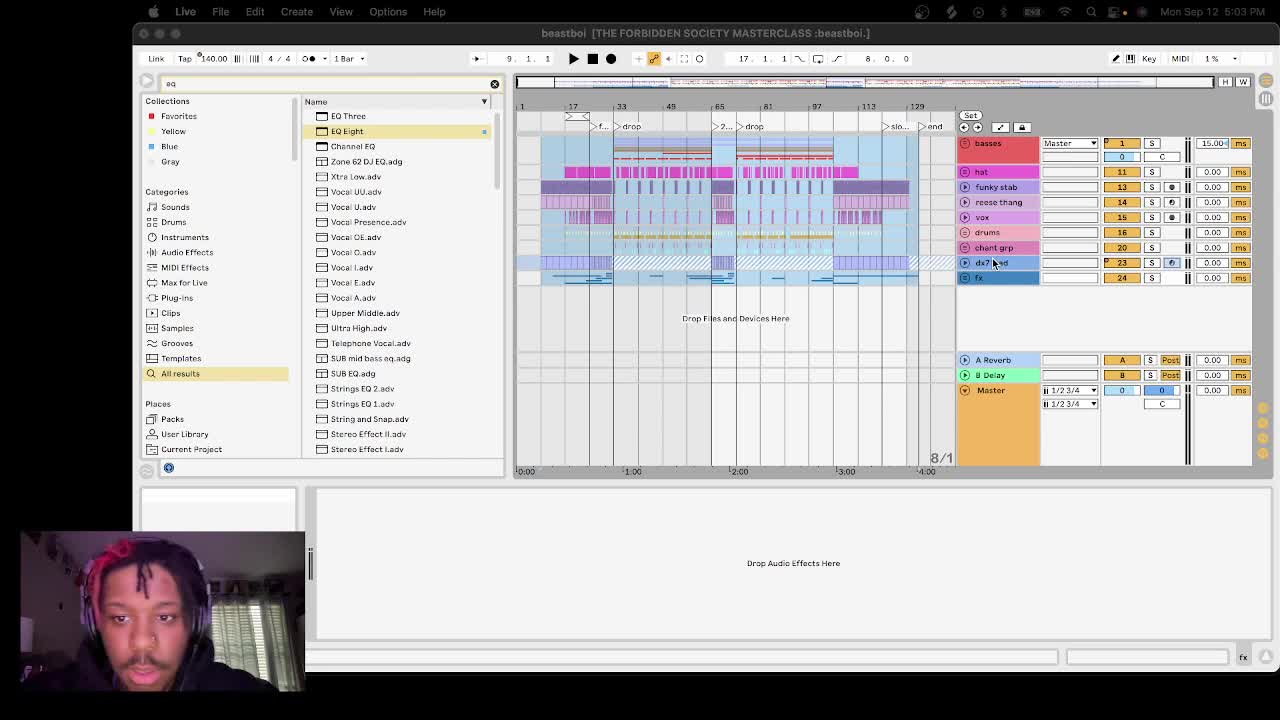Arm the funky stab track for recording
1280x720 pixels.
point(1172,187)
